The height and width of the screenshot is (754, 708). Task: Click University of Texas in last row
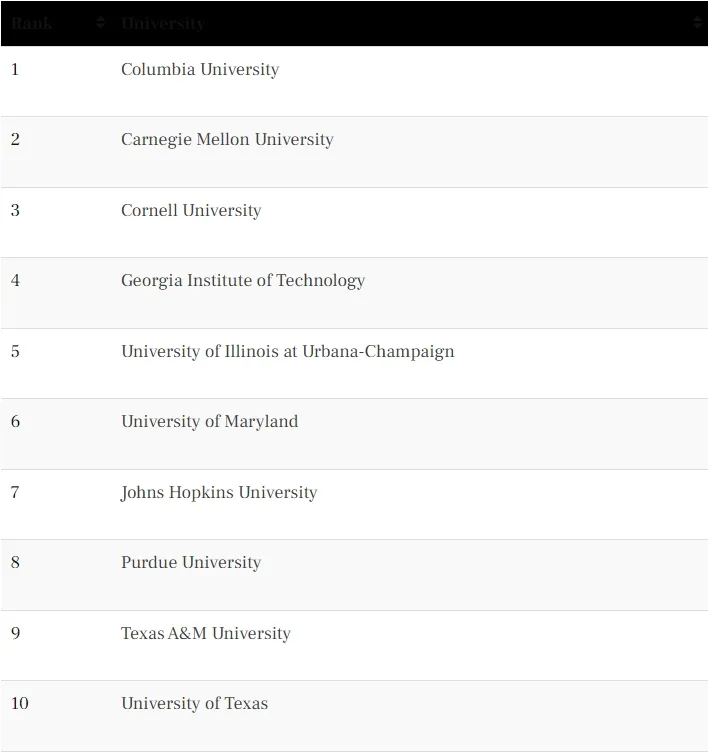pos(194,703)
